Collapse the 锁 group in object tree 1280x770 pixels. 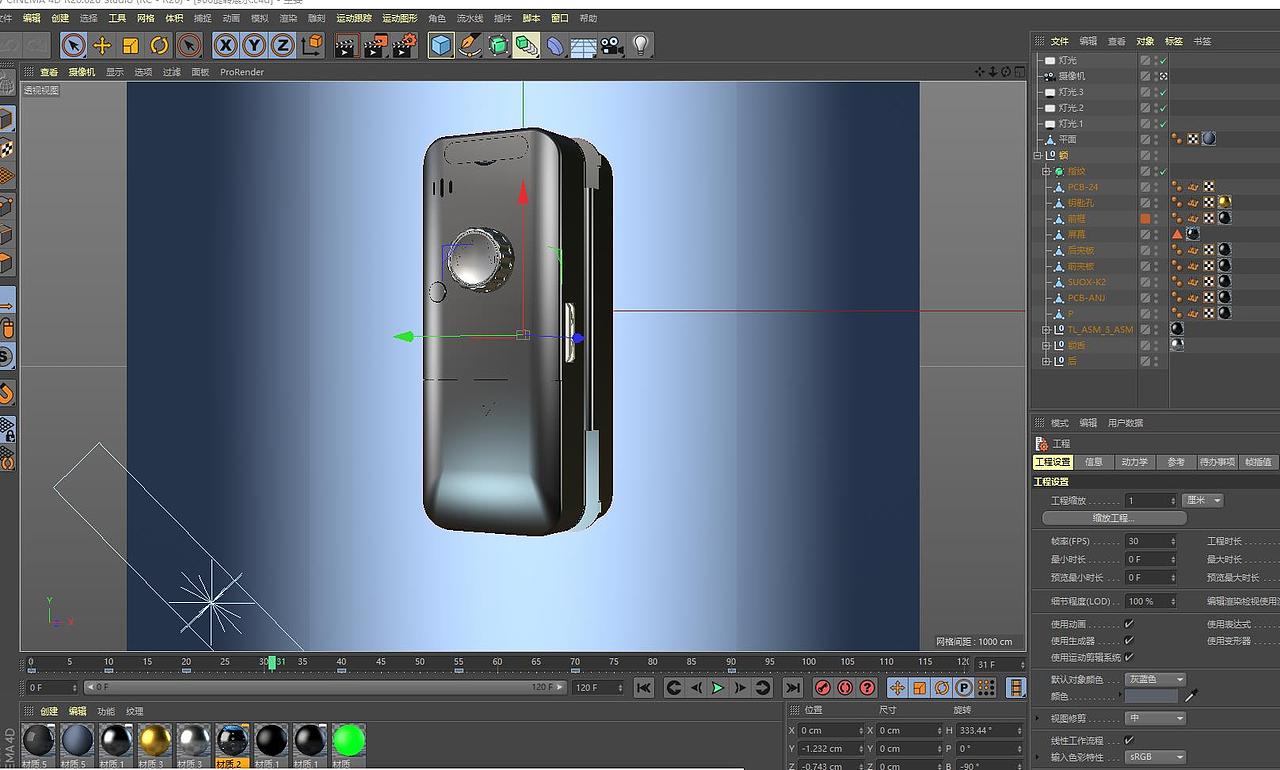click(1037, 155)
